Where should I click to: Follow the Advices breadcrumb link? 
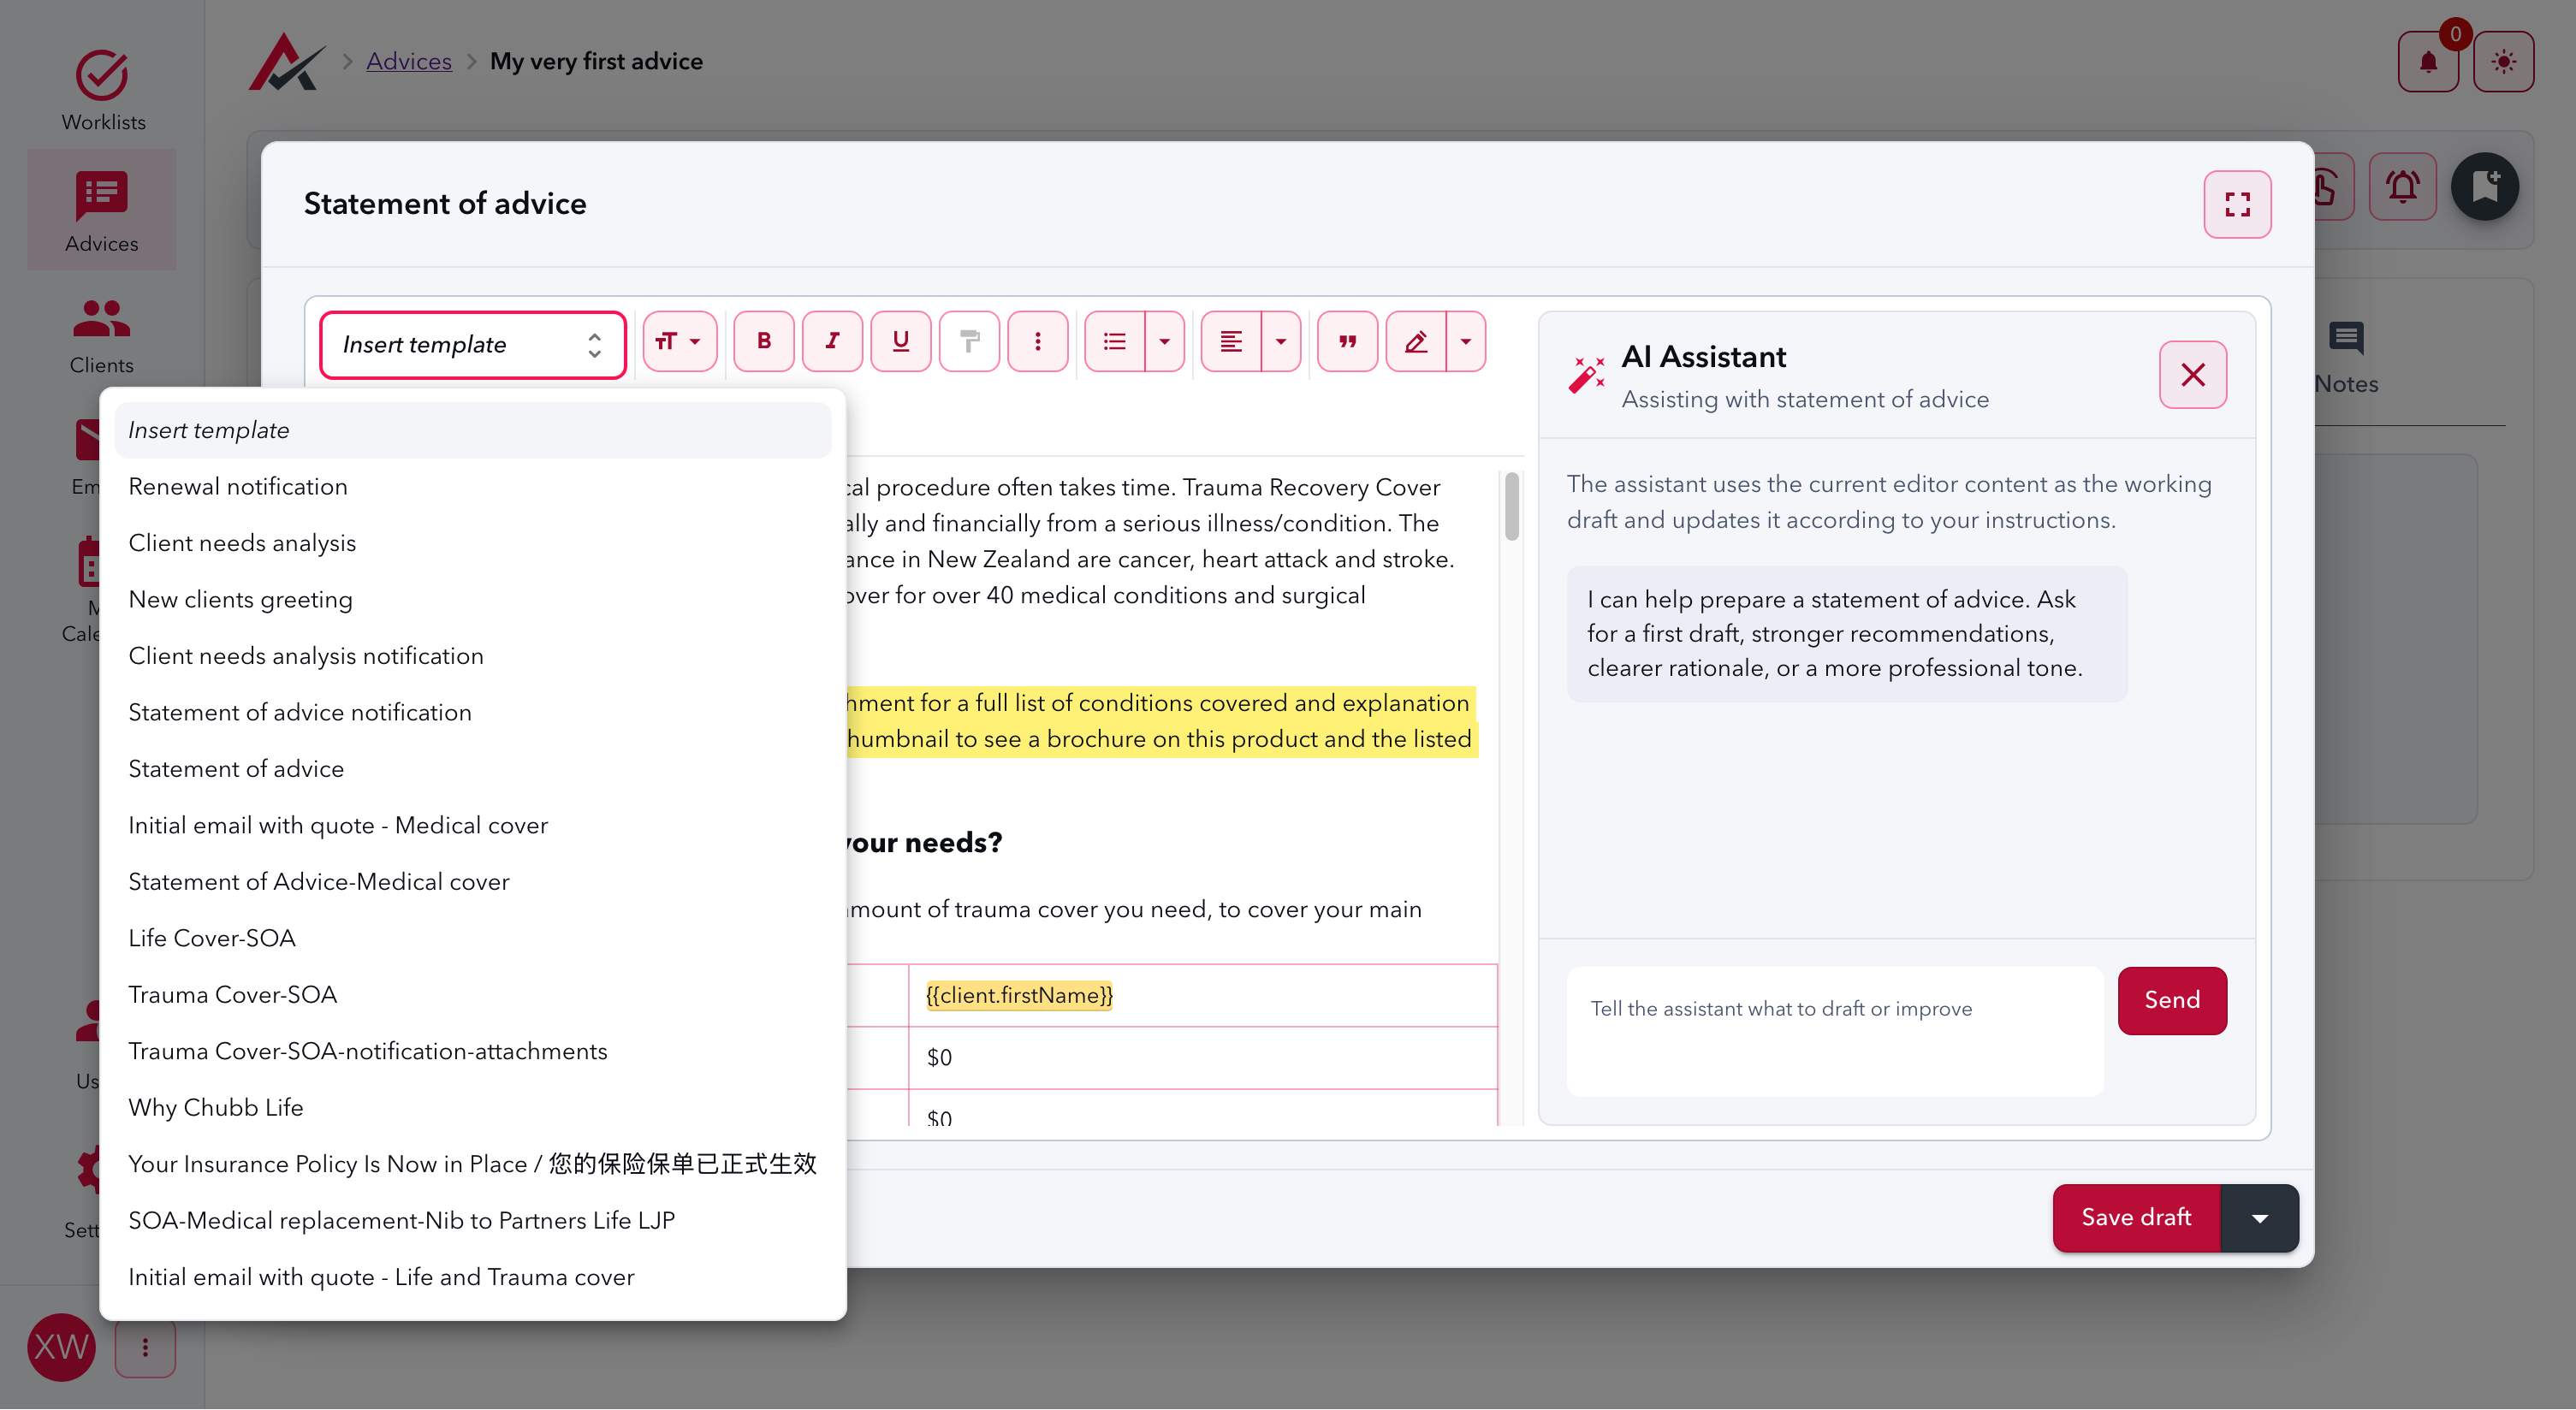pyautogui.click(x=409, y=61)
